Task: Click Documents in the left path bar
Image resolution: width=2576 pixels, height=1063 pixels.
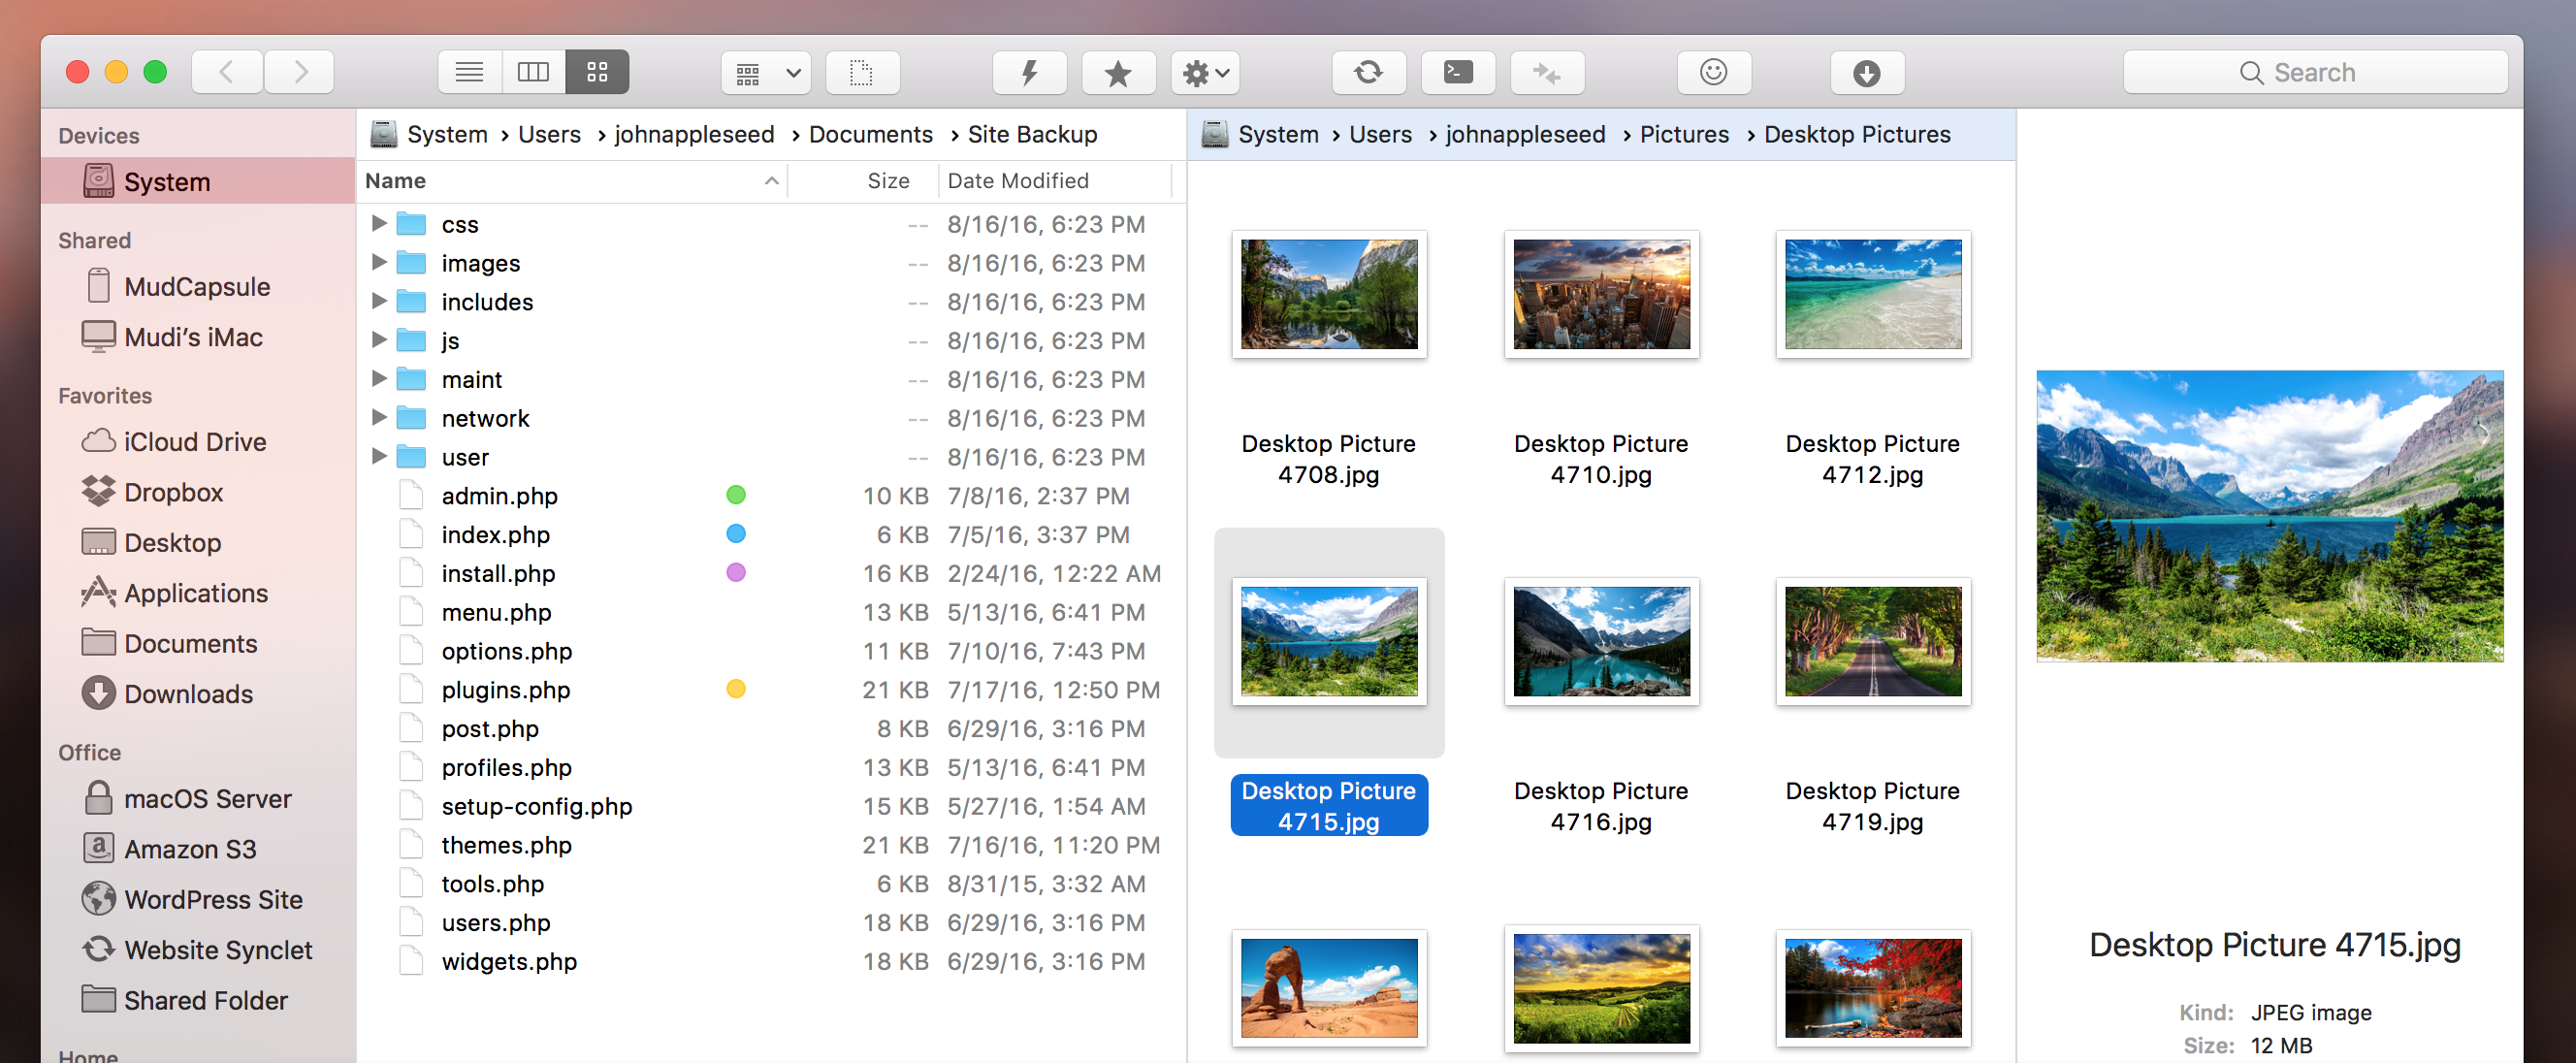Action: 870,134
